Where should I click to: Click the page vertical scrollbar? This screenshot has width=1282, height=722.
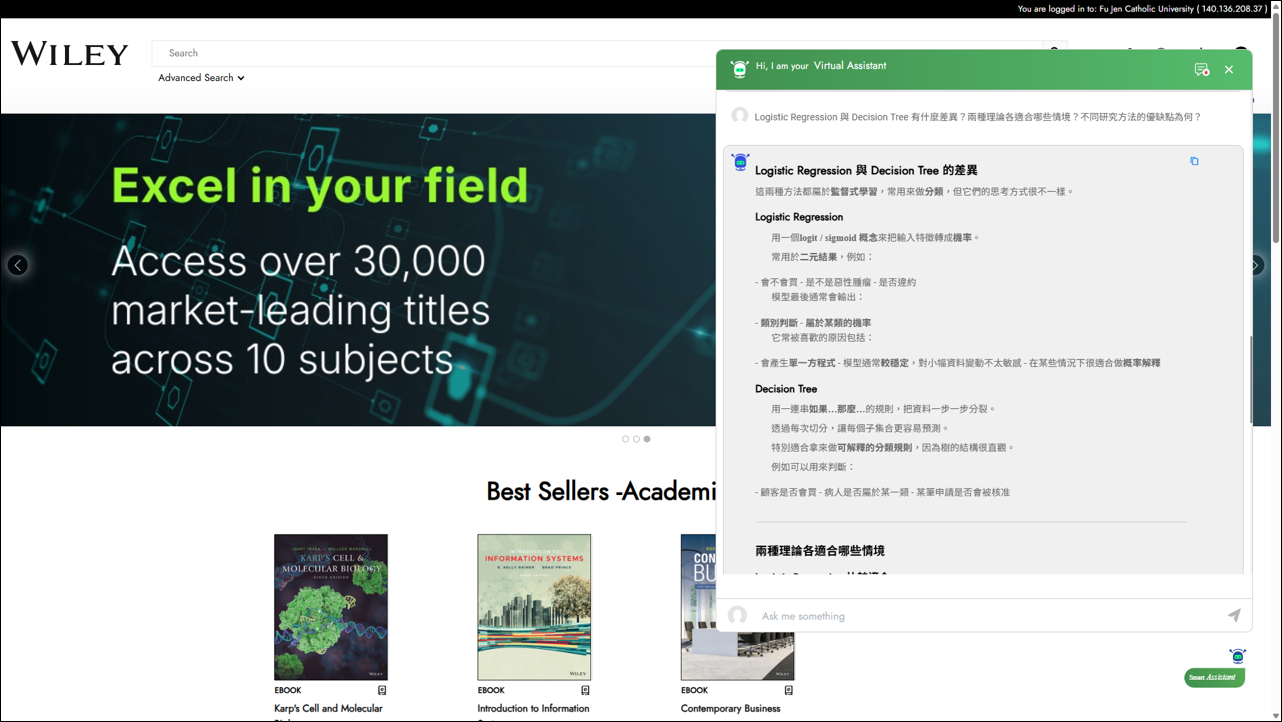(x=1275, y=130)
